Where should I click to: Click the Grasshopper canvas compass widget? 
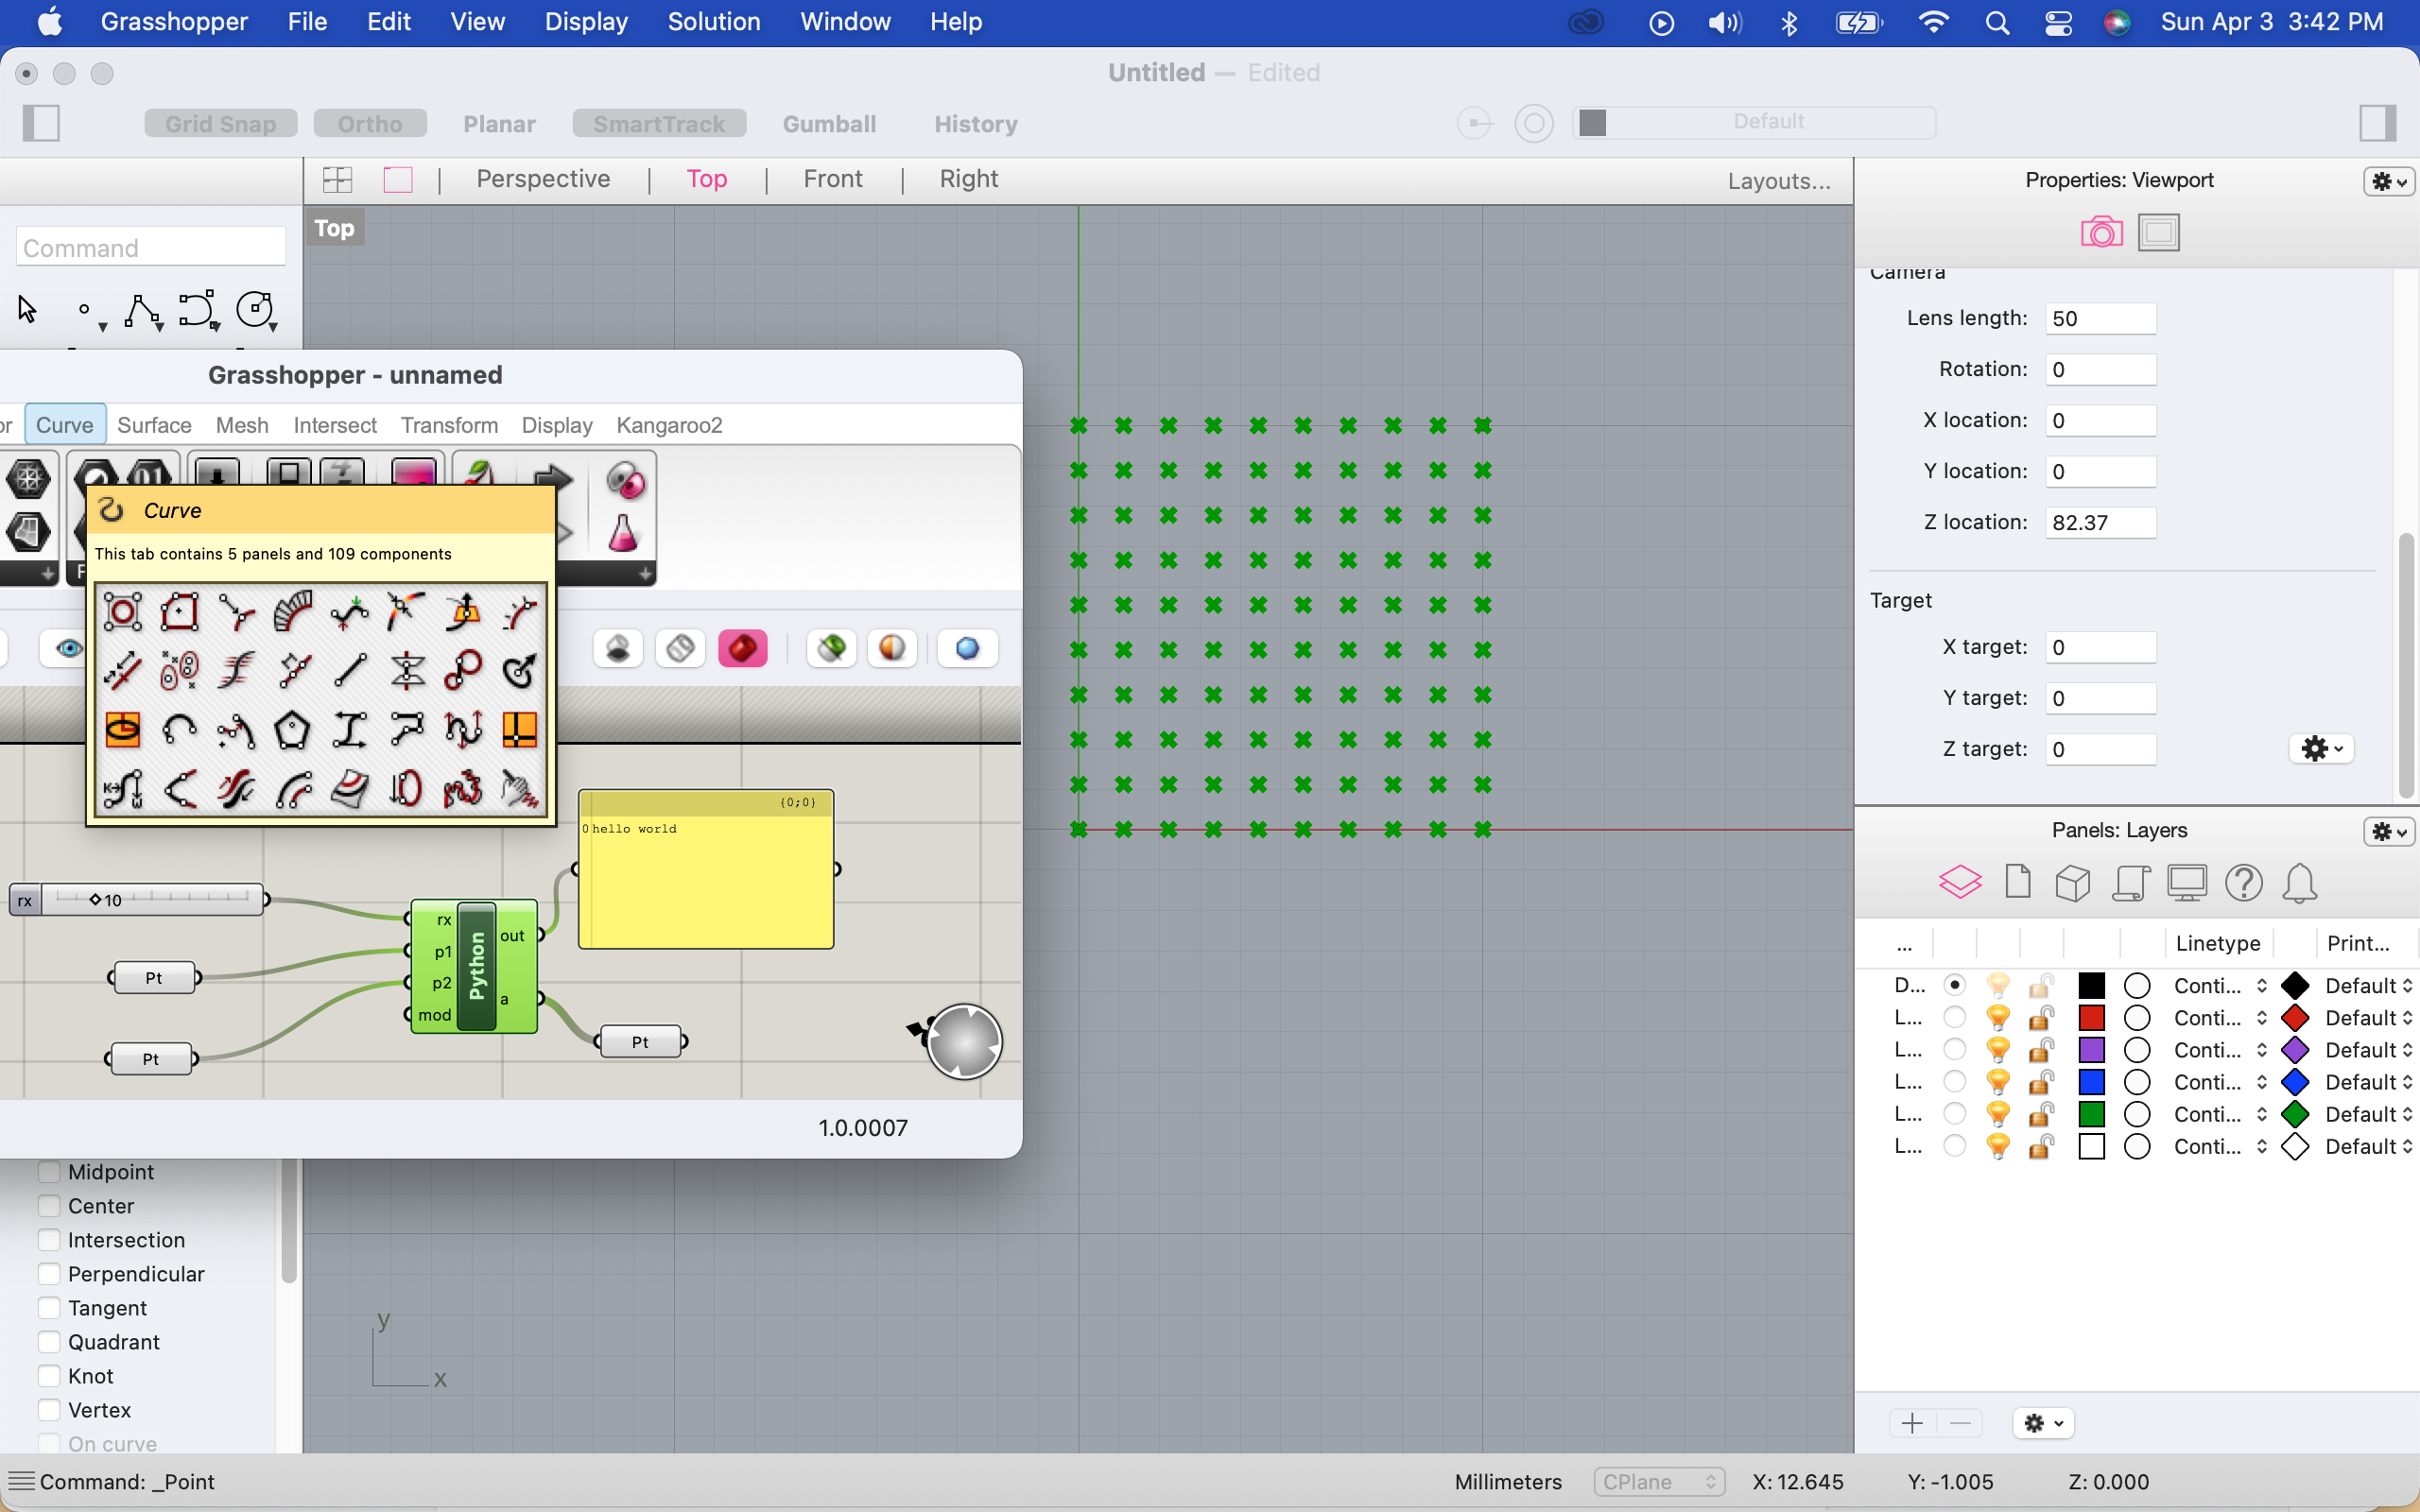tap(963, 1042)
